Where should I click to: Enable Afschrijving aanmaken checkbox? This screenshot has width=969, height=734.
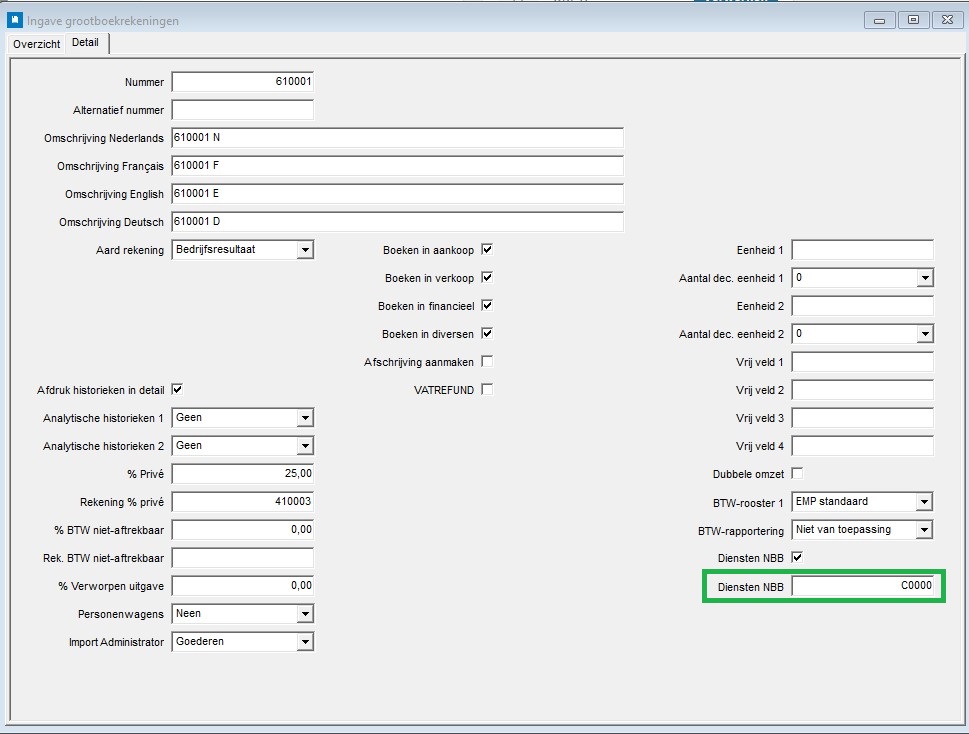tap(487, 361)
